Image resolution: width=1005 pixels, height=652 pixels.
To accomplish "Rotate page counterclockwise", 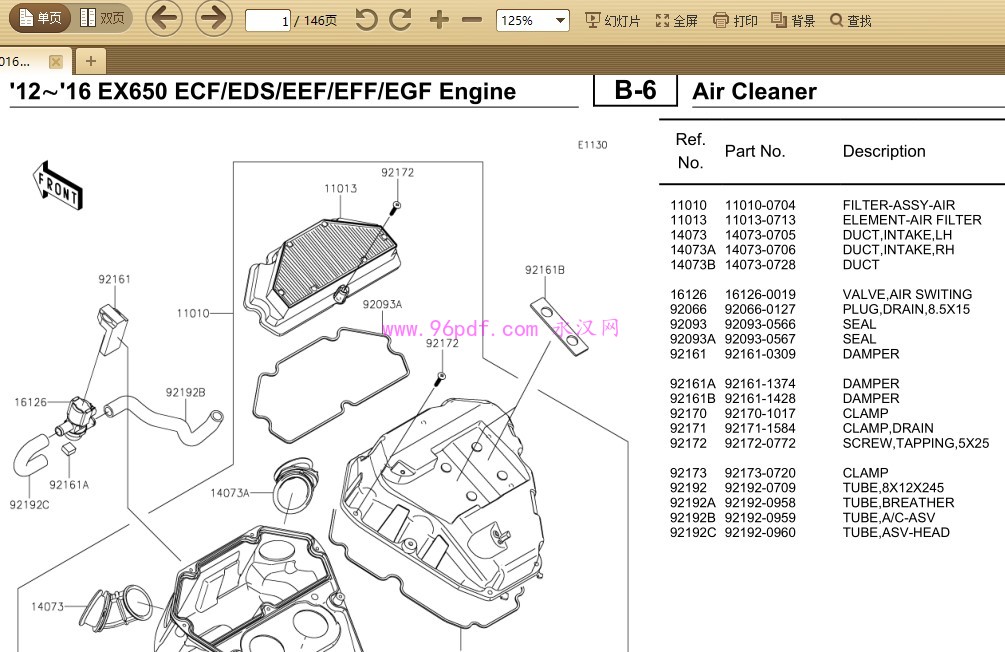I will click(366, 20).
